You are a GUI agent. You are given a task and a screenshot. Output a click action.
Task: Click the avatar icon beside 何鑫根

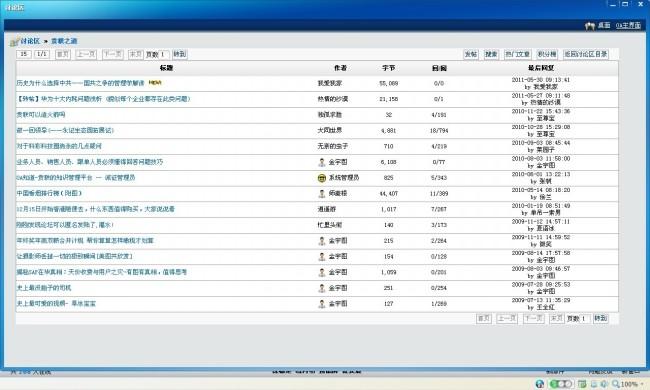tap(322, 194)
